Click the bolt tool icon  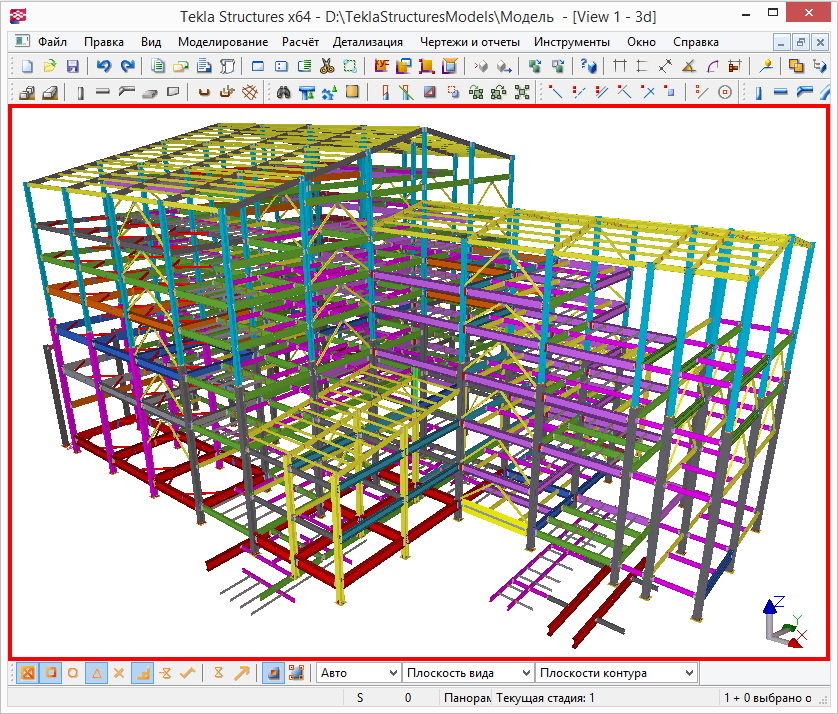point(204,92)
